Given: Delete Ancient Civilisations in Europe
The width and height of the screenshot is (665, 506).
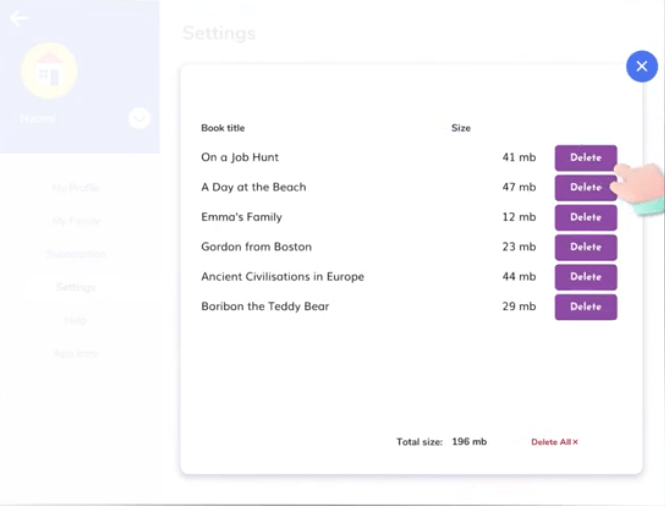Looking at the screenshot, I should pyautogui.click(x=585, y=277).
